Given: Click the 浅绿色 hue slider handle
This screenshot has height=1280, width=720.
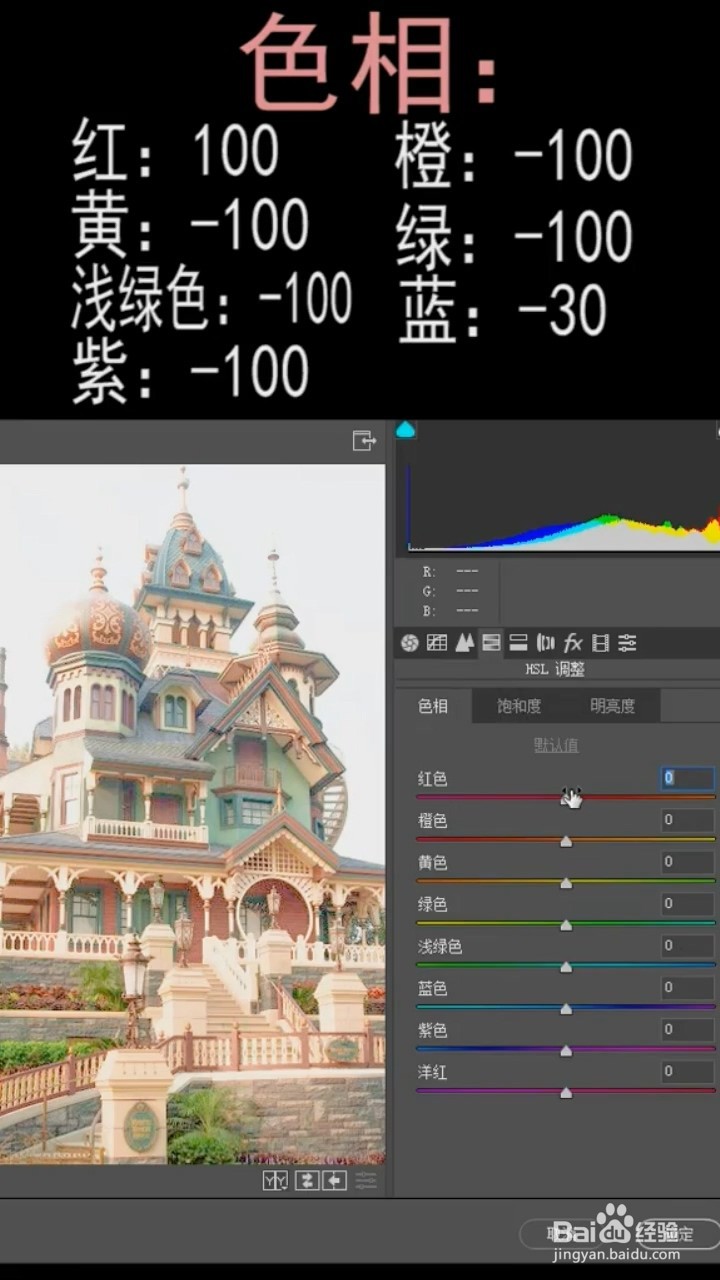Looking at the screenshot, I should 566,967.
